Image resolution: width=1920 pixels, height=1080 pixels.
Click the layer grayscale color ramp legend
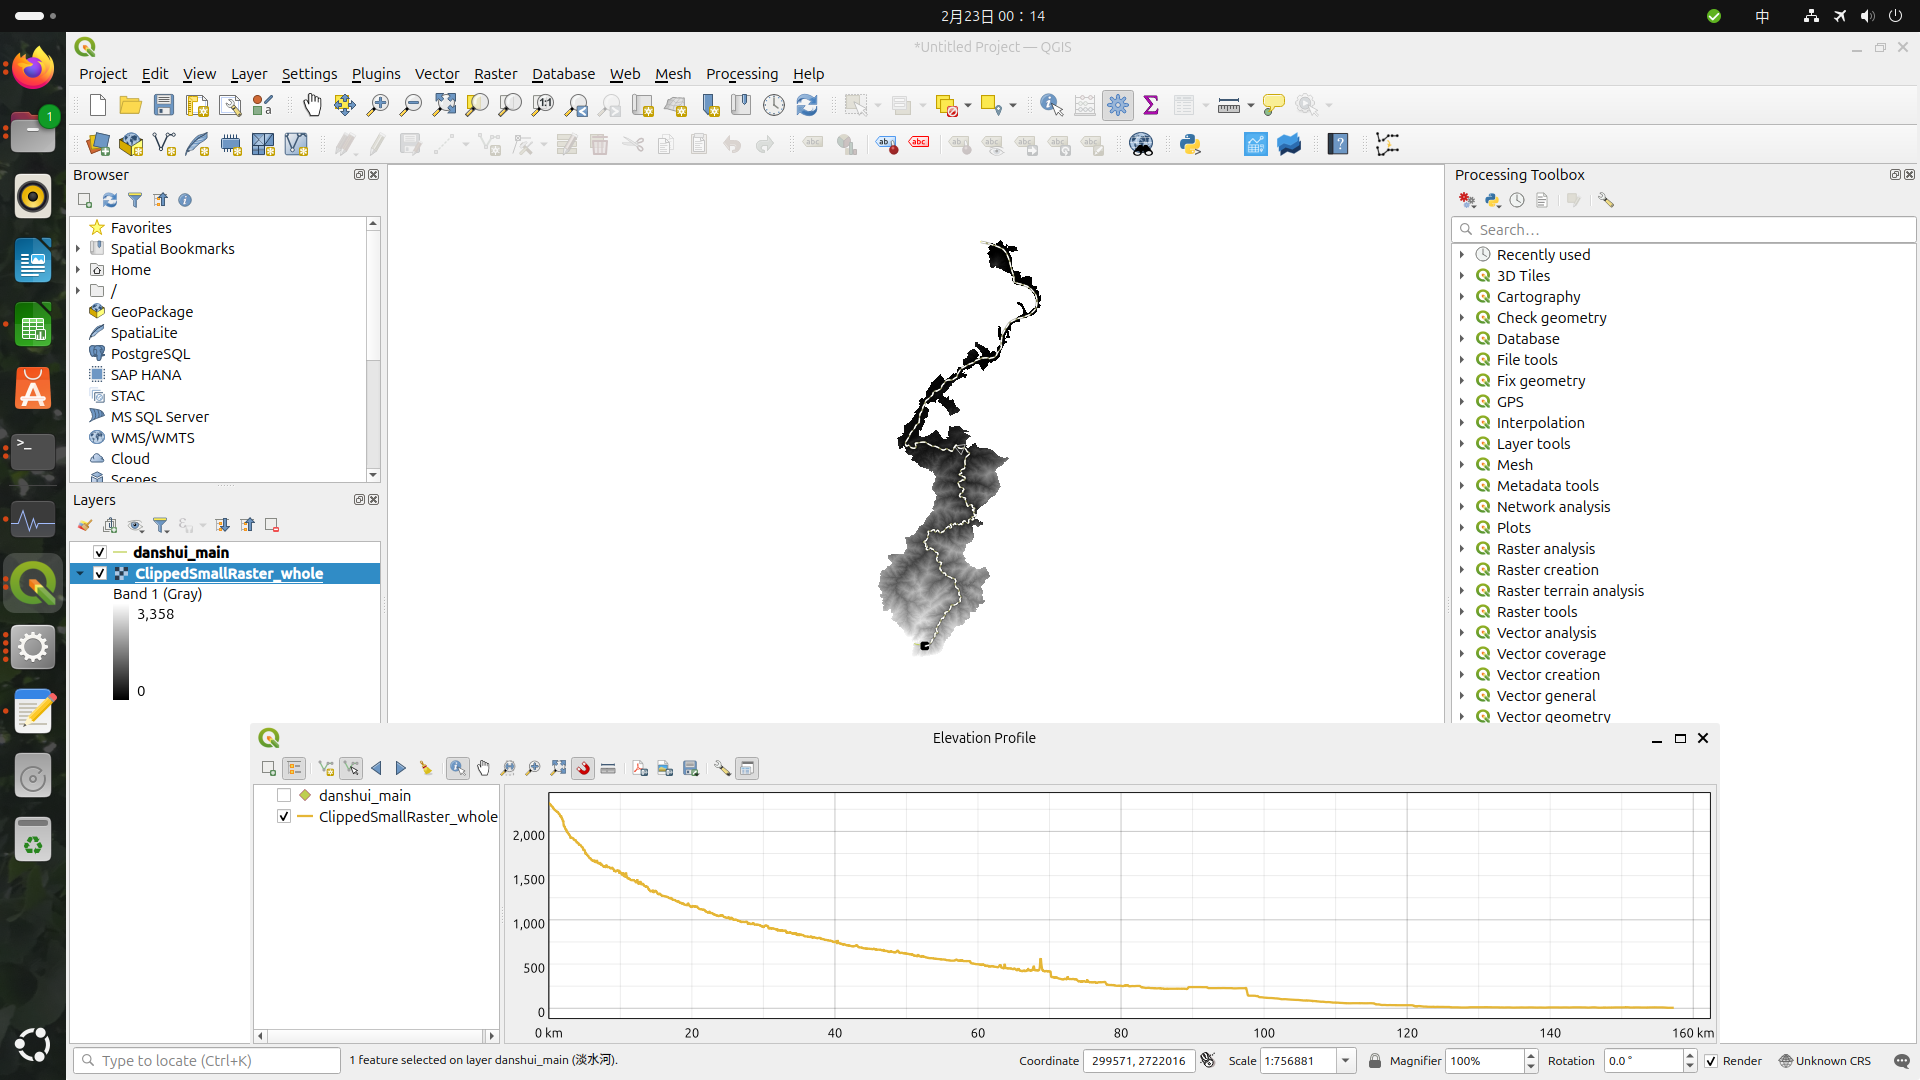(121, 652)
